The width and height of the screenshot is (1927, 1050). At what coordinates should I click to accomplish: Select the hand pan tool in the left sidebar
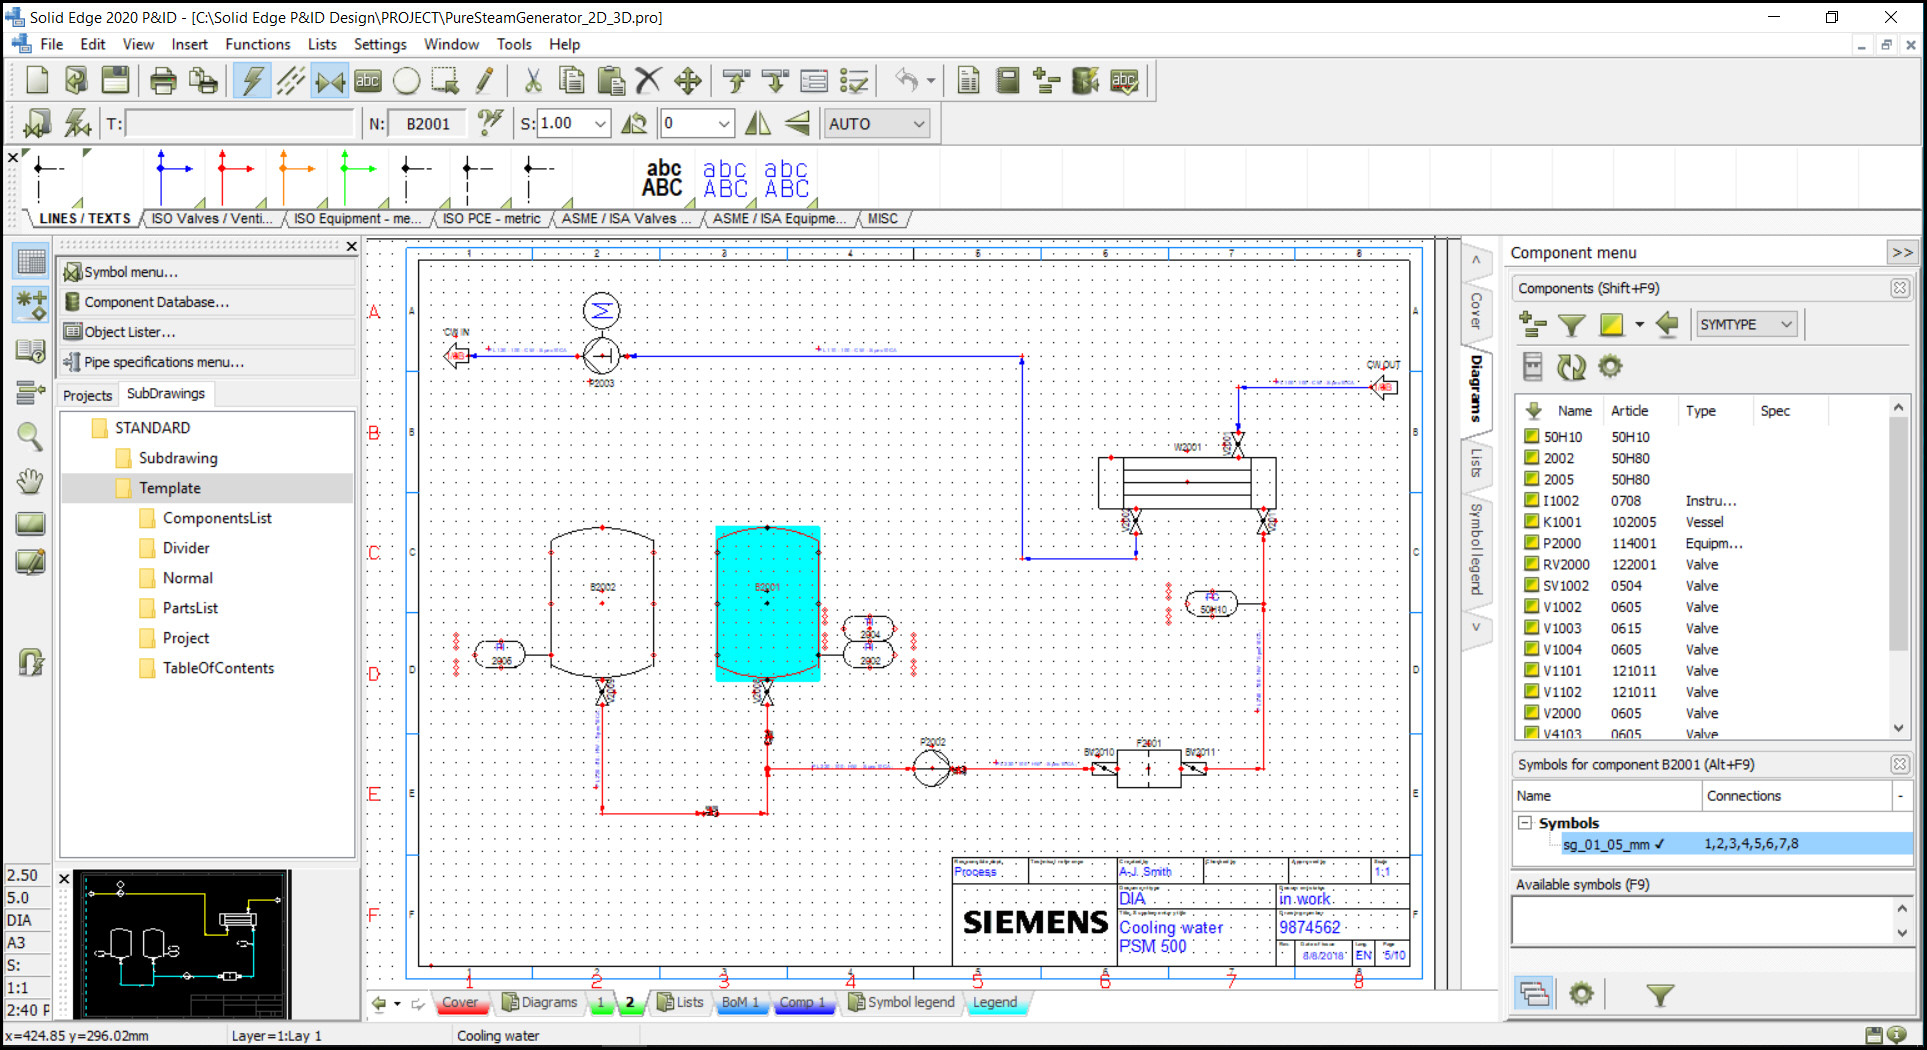click(30, 481)
